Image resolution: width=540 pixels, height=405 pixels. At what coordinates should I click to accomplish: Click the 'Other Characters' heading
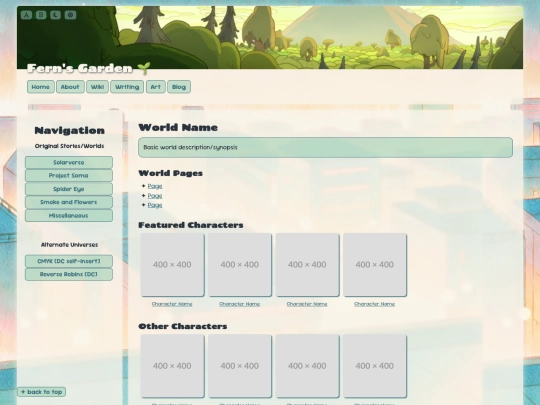[x=183, y=326]
